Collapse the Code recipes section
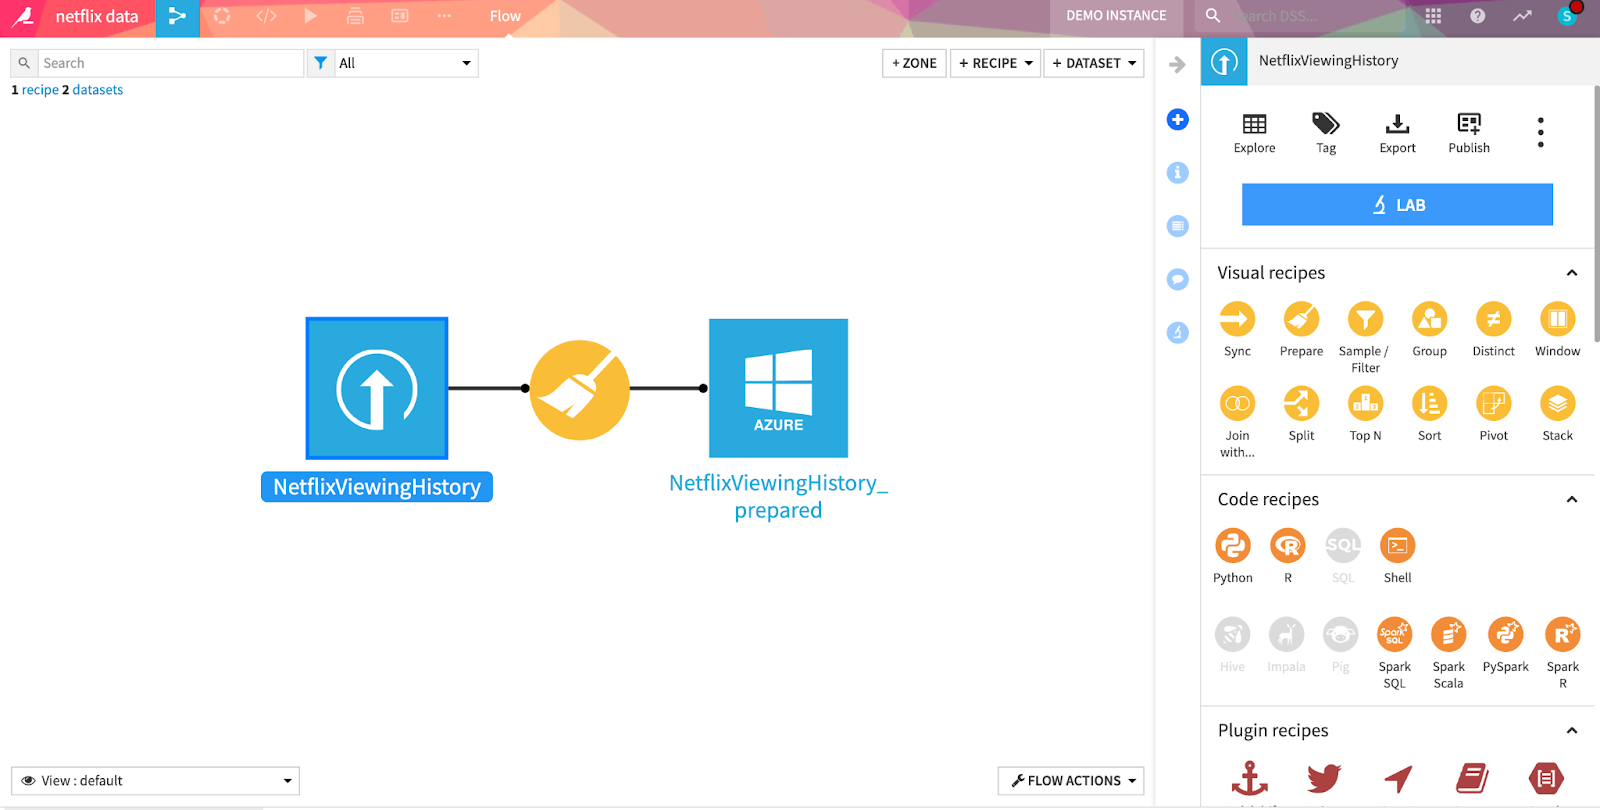This screenshot has width=1600, height=810. click(x=1571, y=500)
